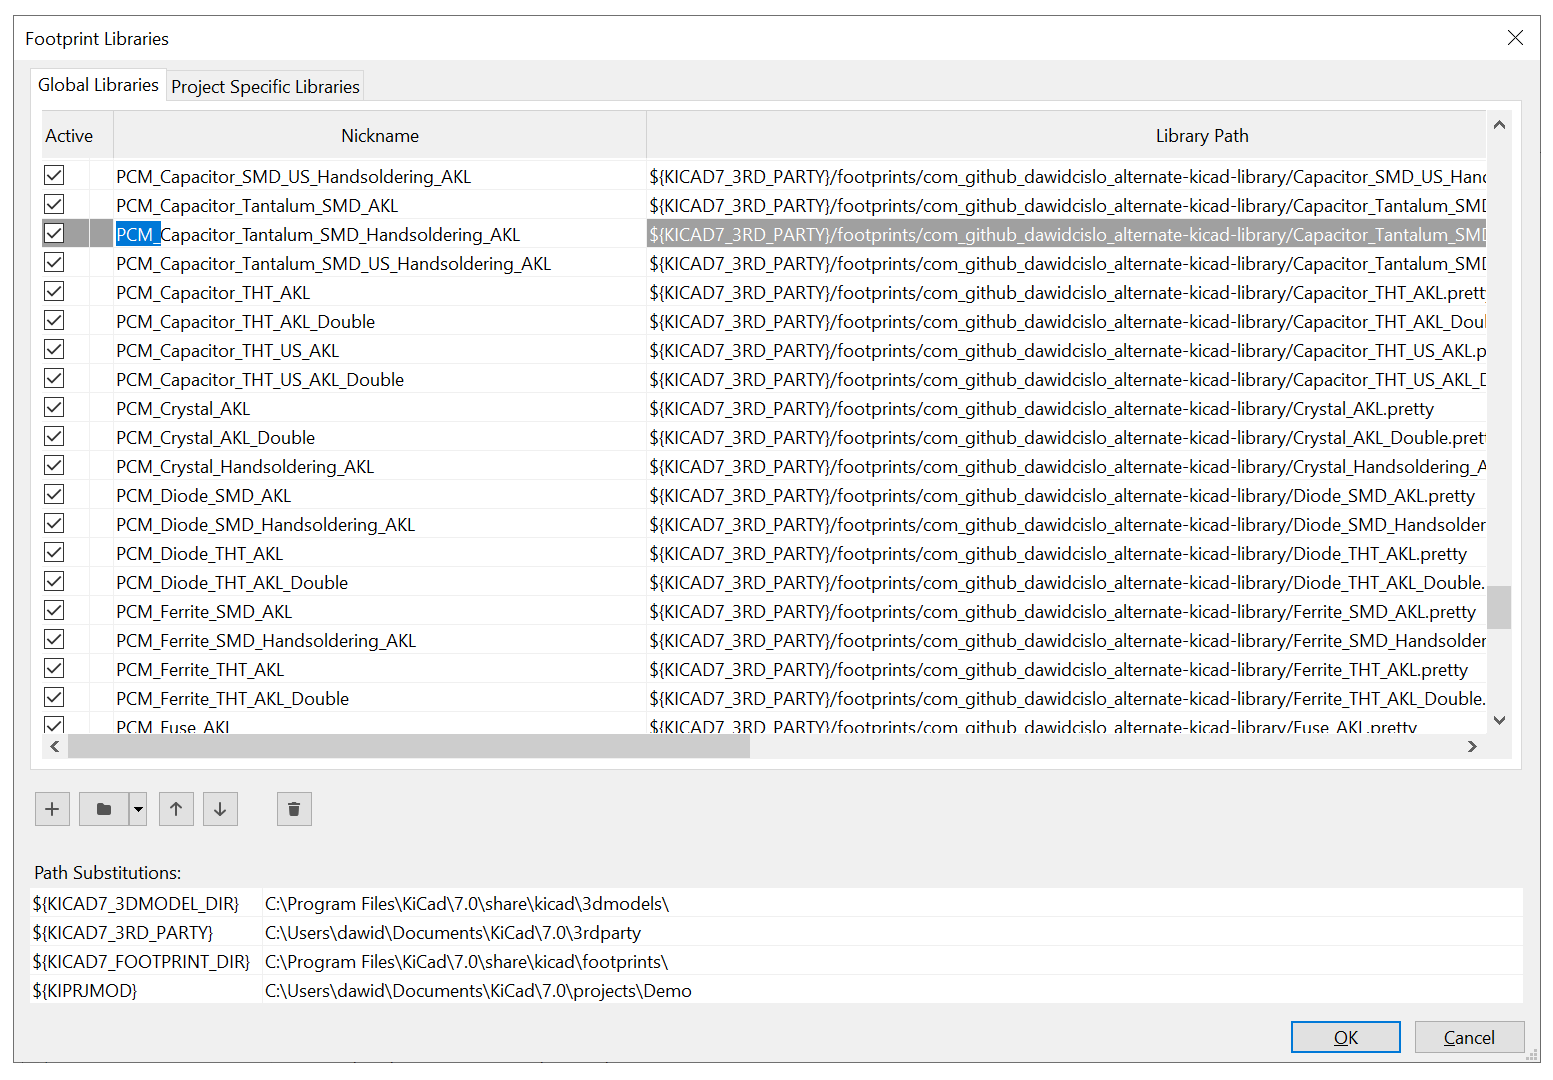
Task: Click the folder icon to browse libraries
Action: (104, 809)
